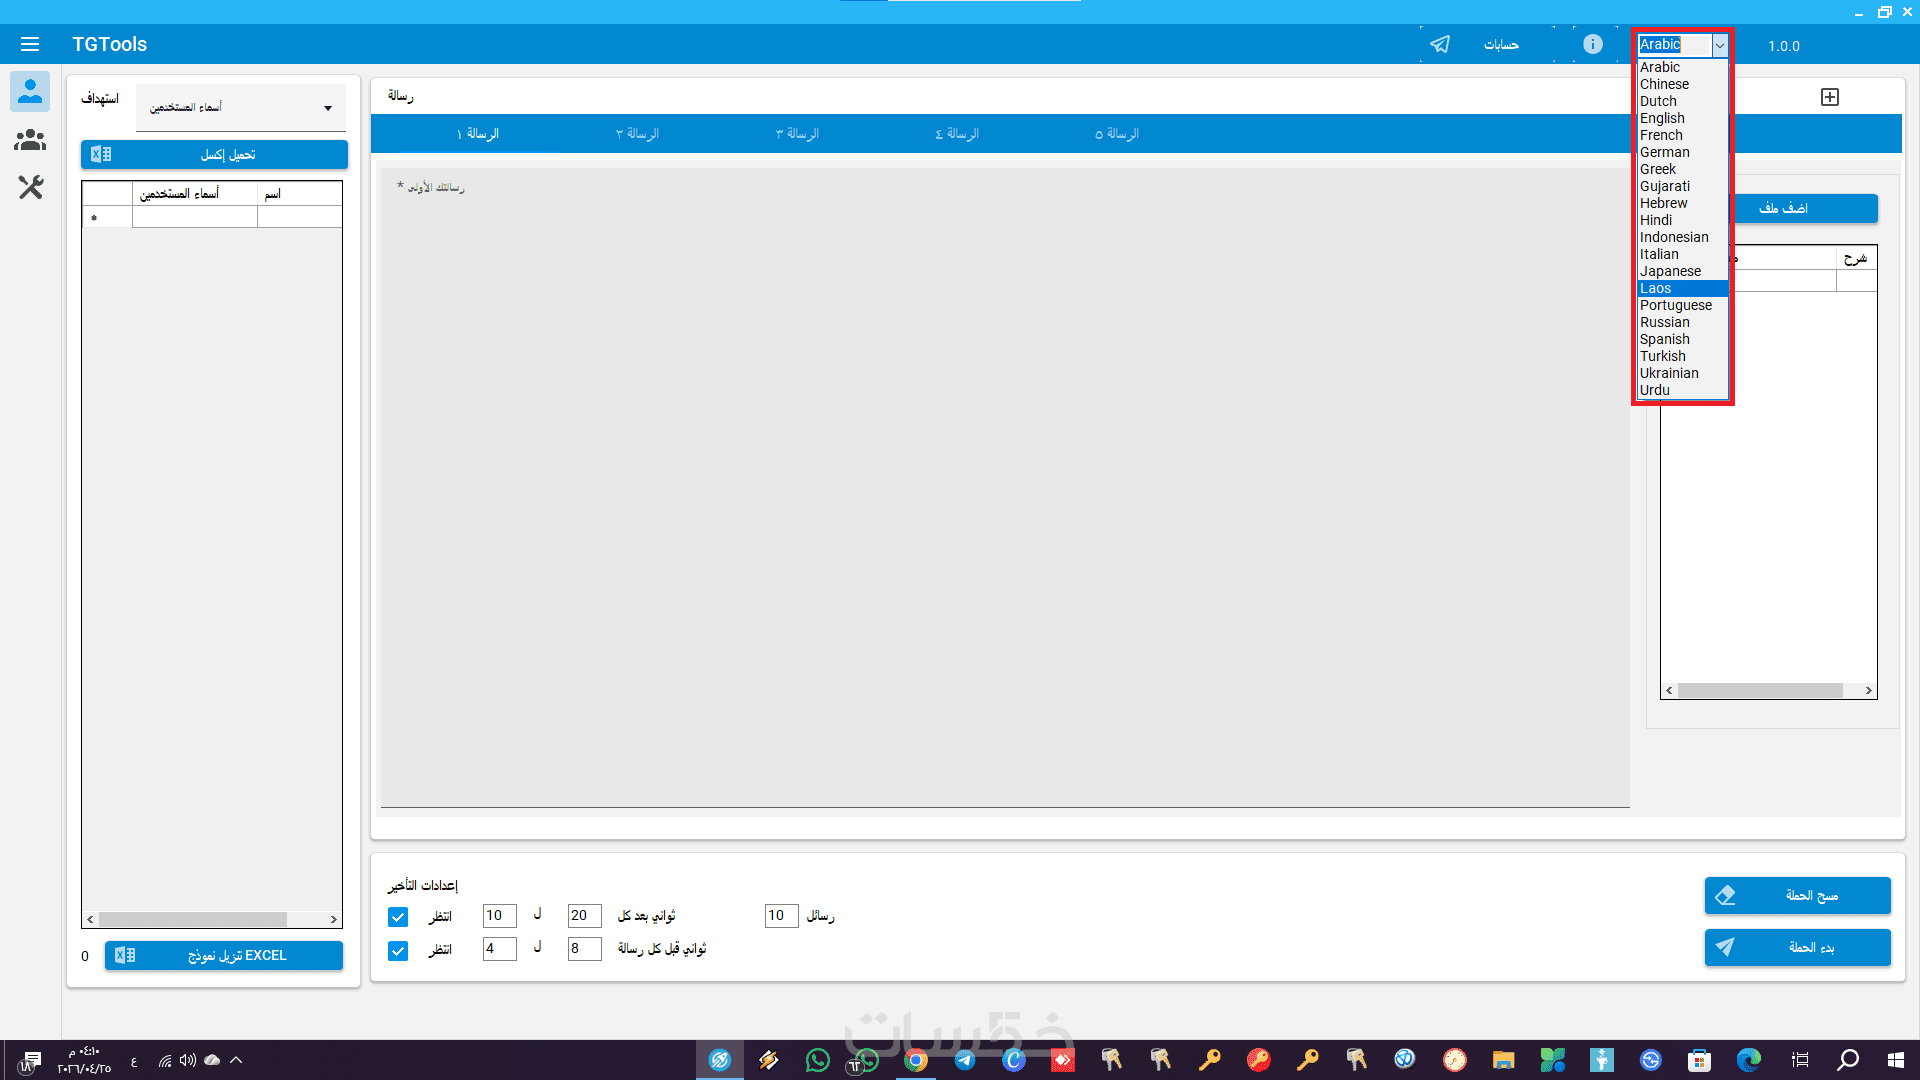Toggle the first wait checkbox in delay settings

[398, 917]
